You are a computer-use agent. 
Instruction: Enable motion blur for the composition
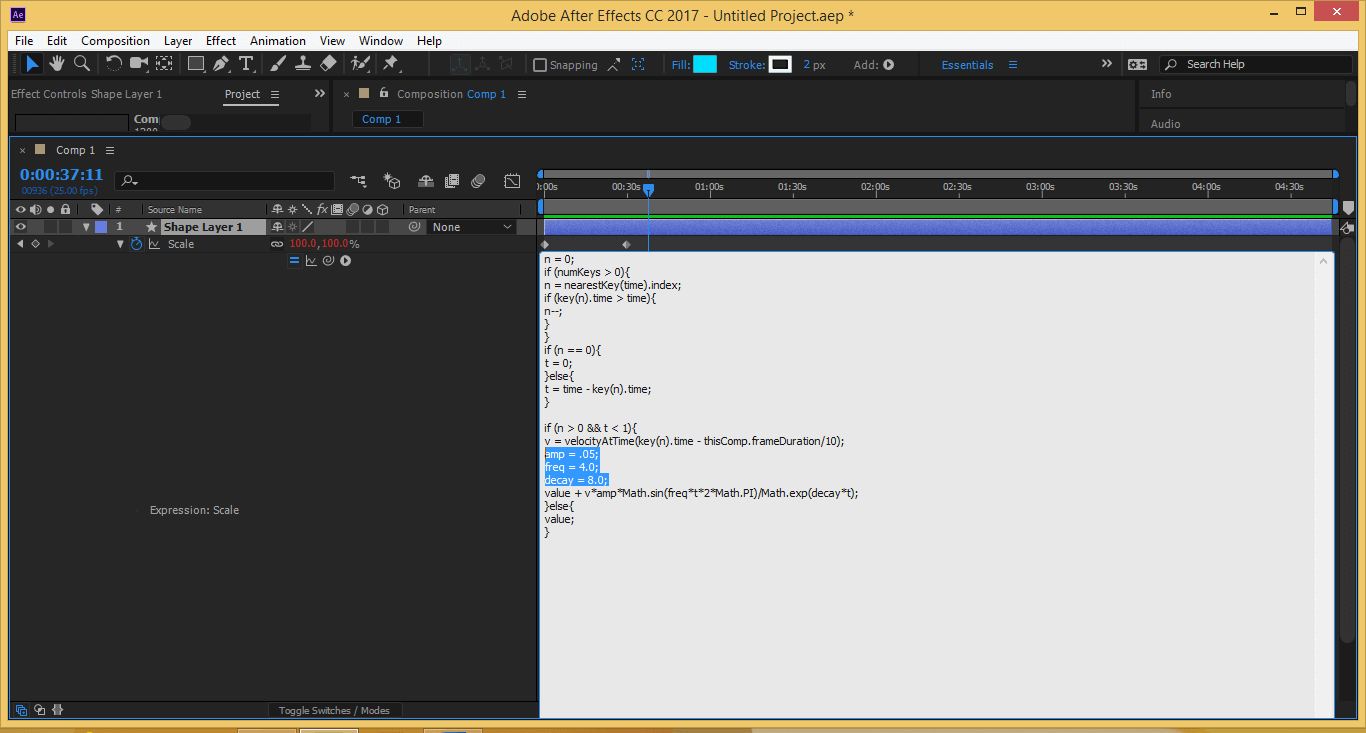[478, 181]
